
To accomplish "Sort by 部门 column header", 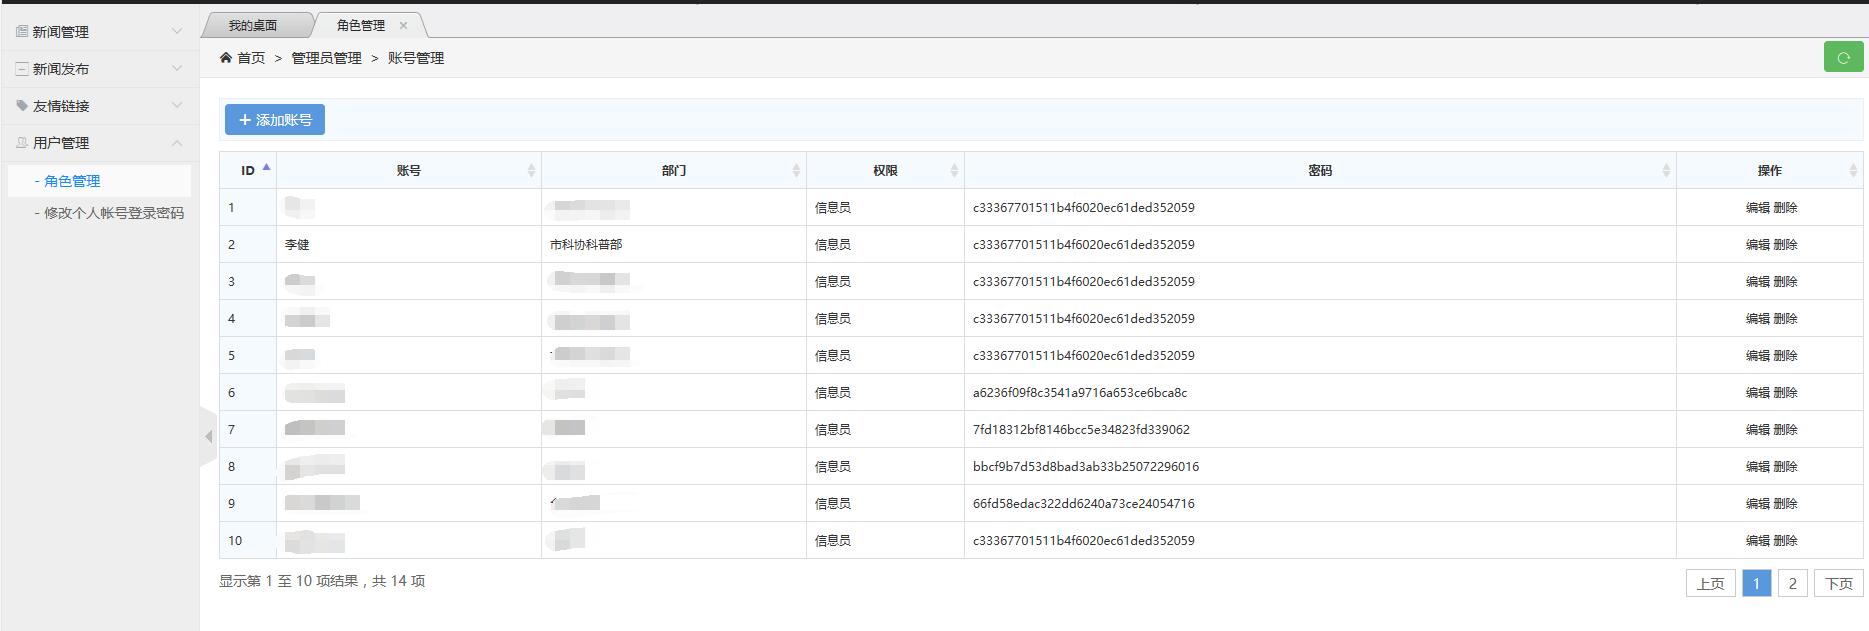I will click(x=673, y=171).
